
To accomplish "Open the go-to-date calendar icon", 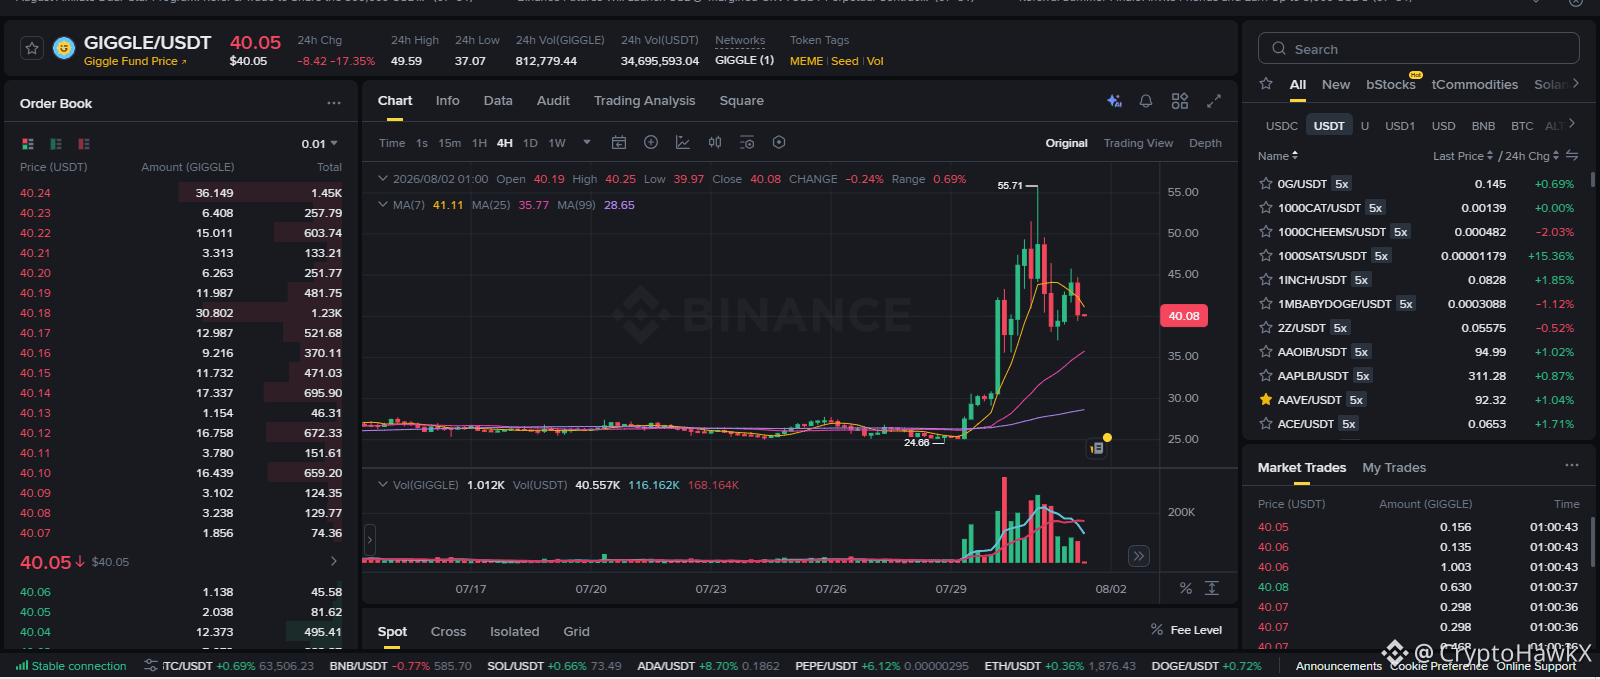I will click(619, 143).
